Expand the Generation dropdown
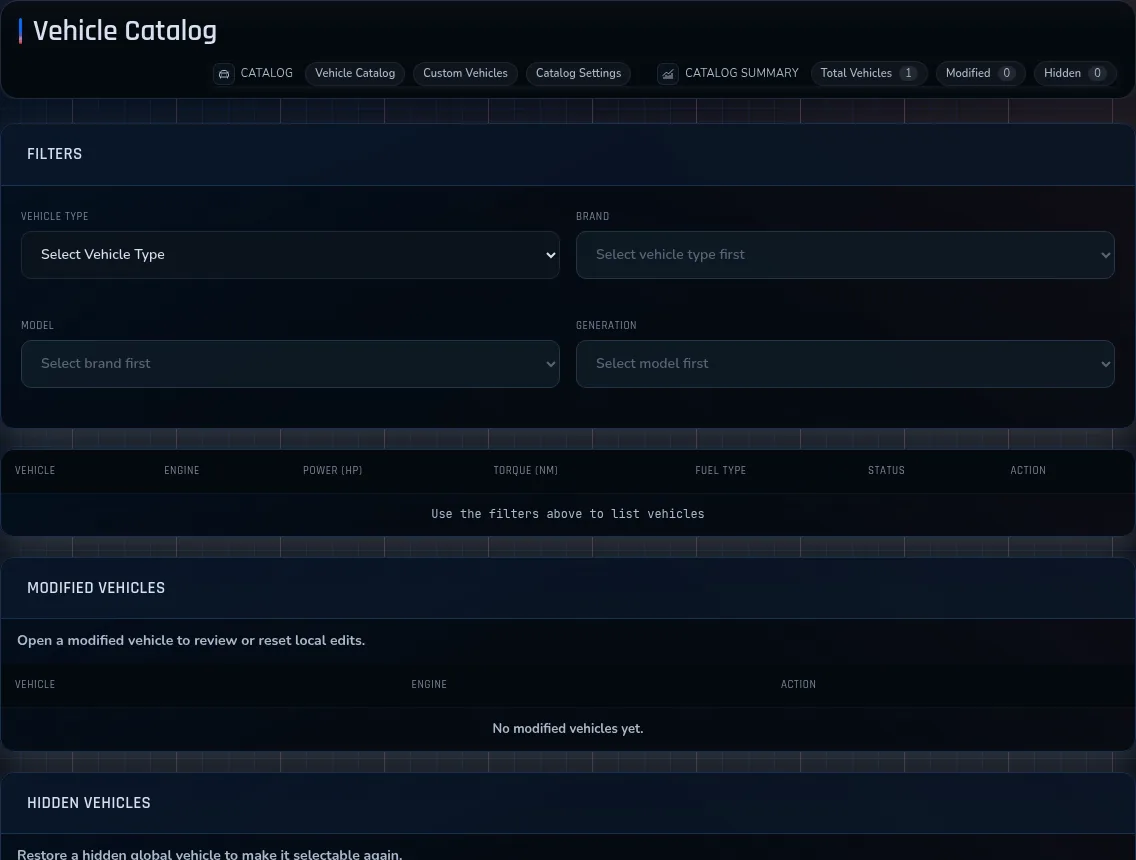 coord(845,364)
